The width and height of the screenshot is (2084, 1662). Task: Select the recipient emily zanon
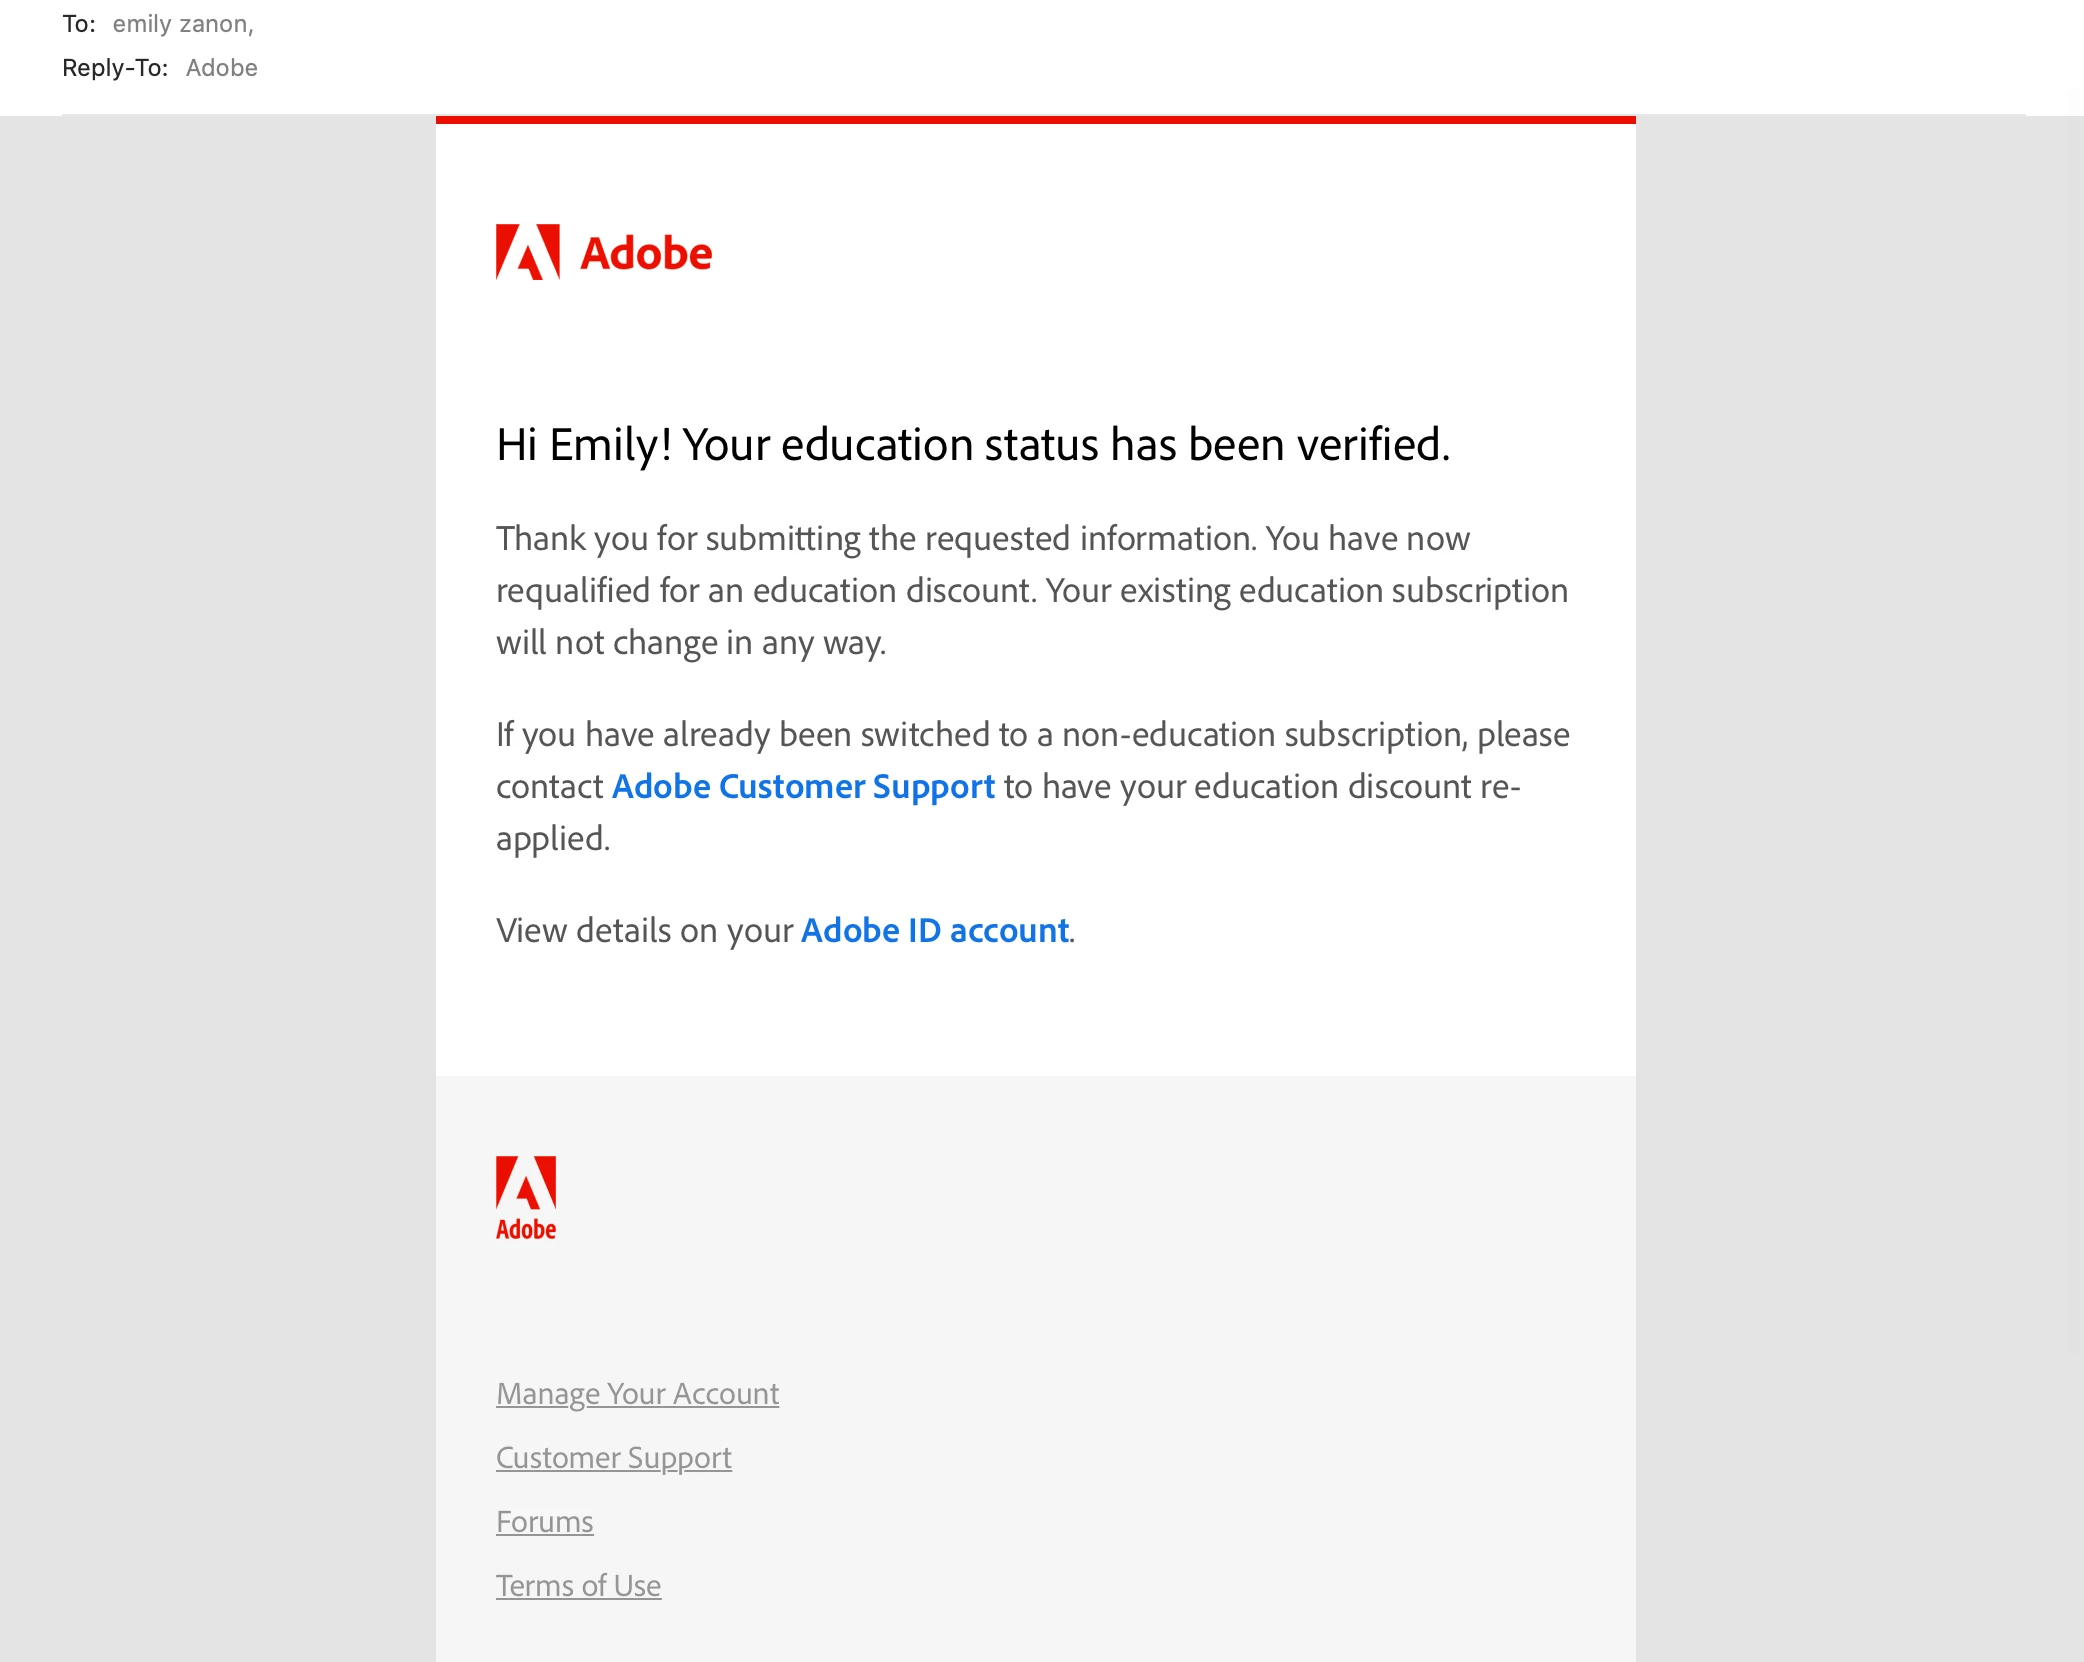[182, 24]
